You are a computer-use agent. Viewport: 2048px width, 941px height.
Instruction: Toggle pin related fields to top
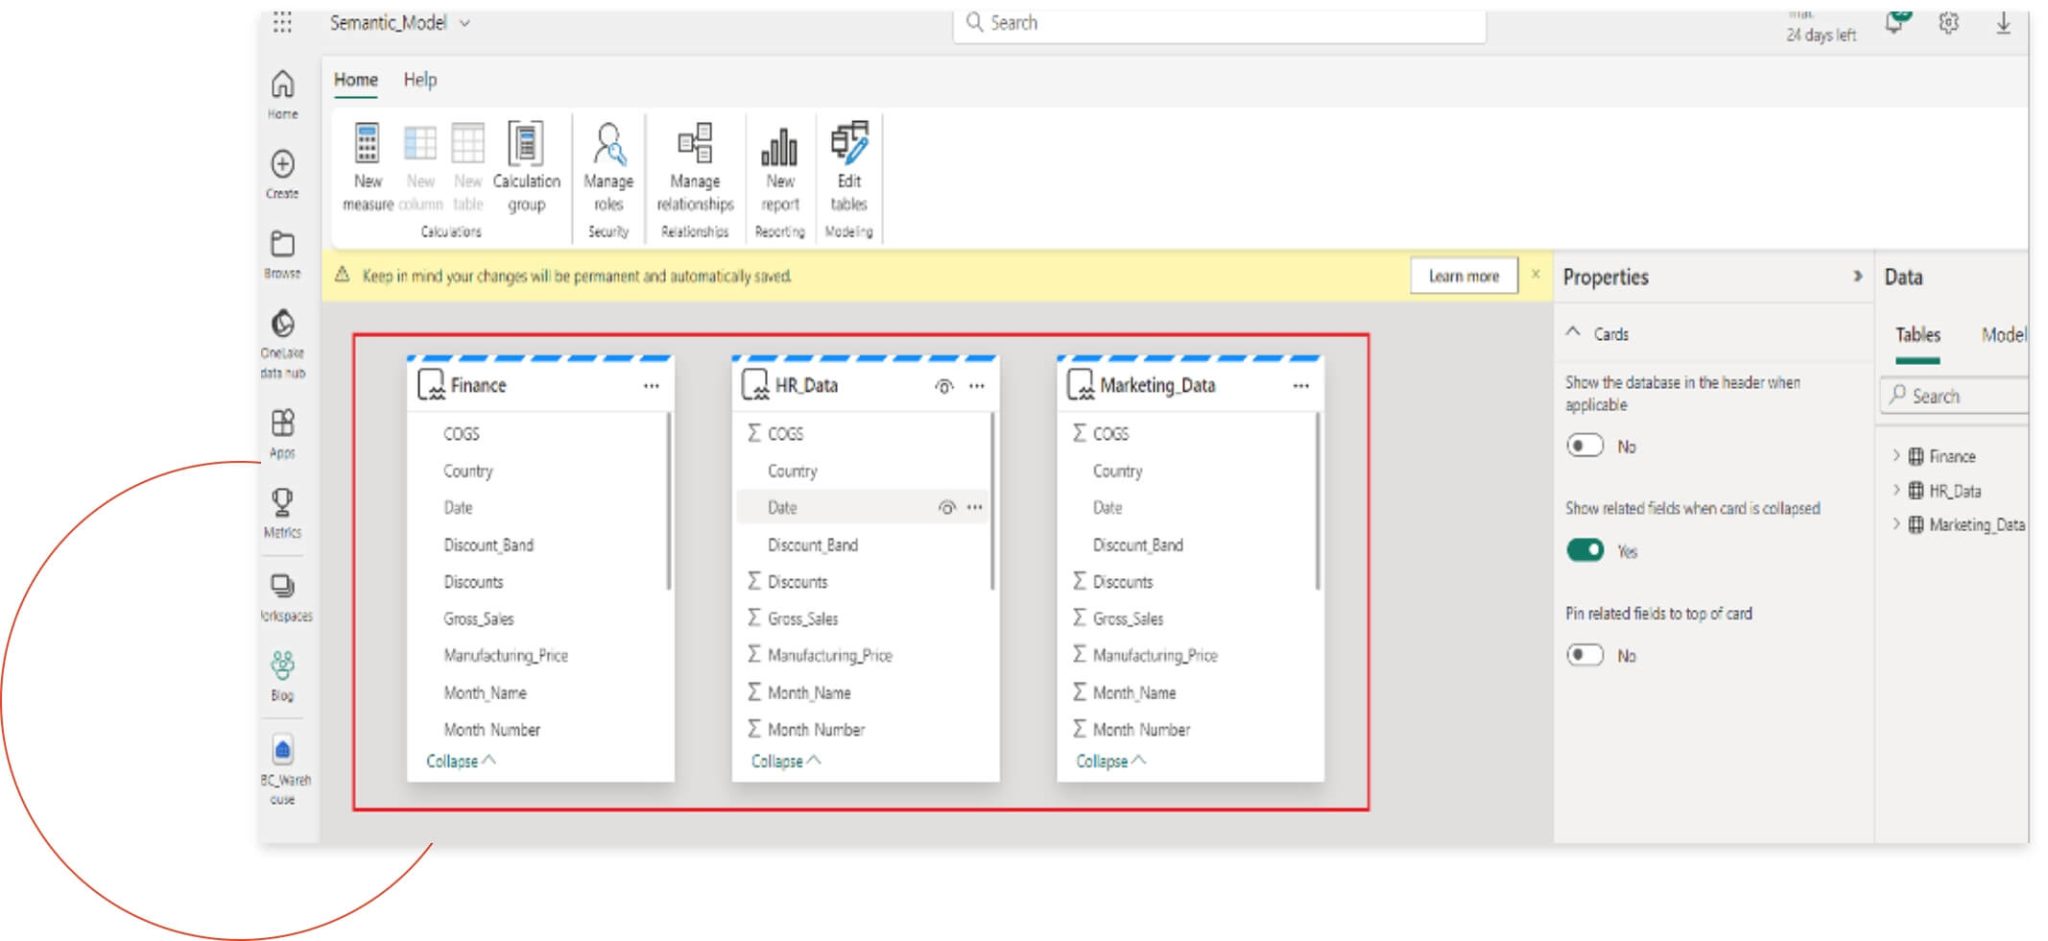(x=1585, y=655)
